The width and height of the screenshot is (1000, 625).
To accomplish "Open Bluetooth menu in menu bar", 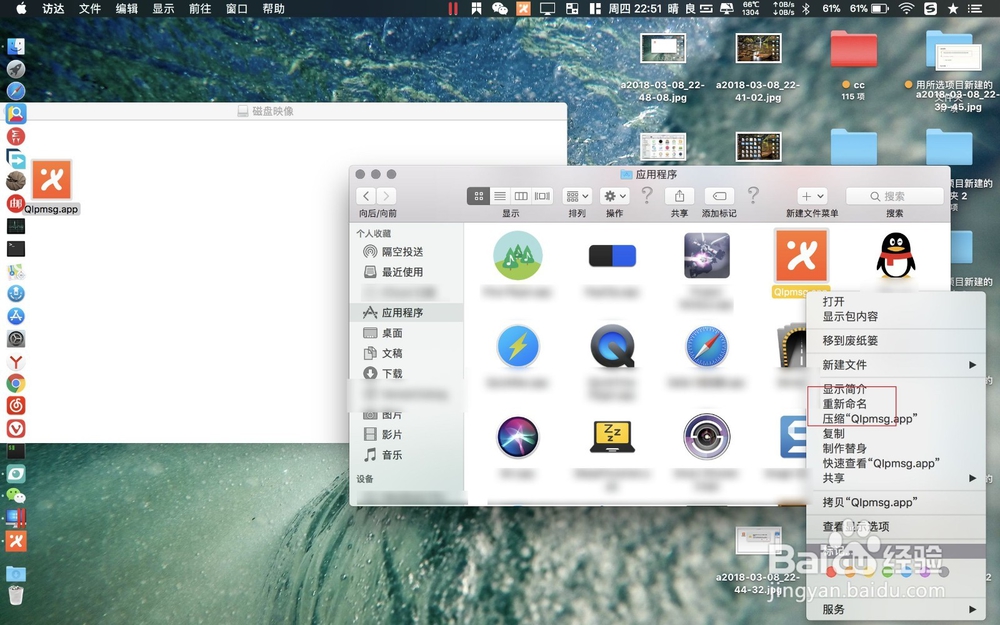I will coord(805,8).
